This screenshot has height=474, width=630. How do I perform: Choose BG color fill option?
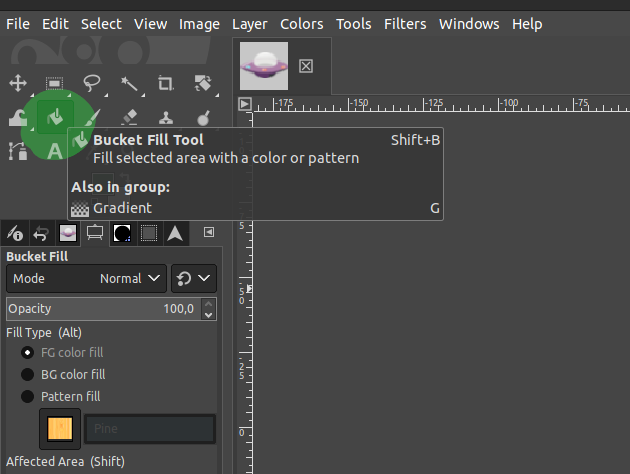coord(63,374)
